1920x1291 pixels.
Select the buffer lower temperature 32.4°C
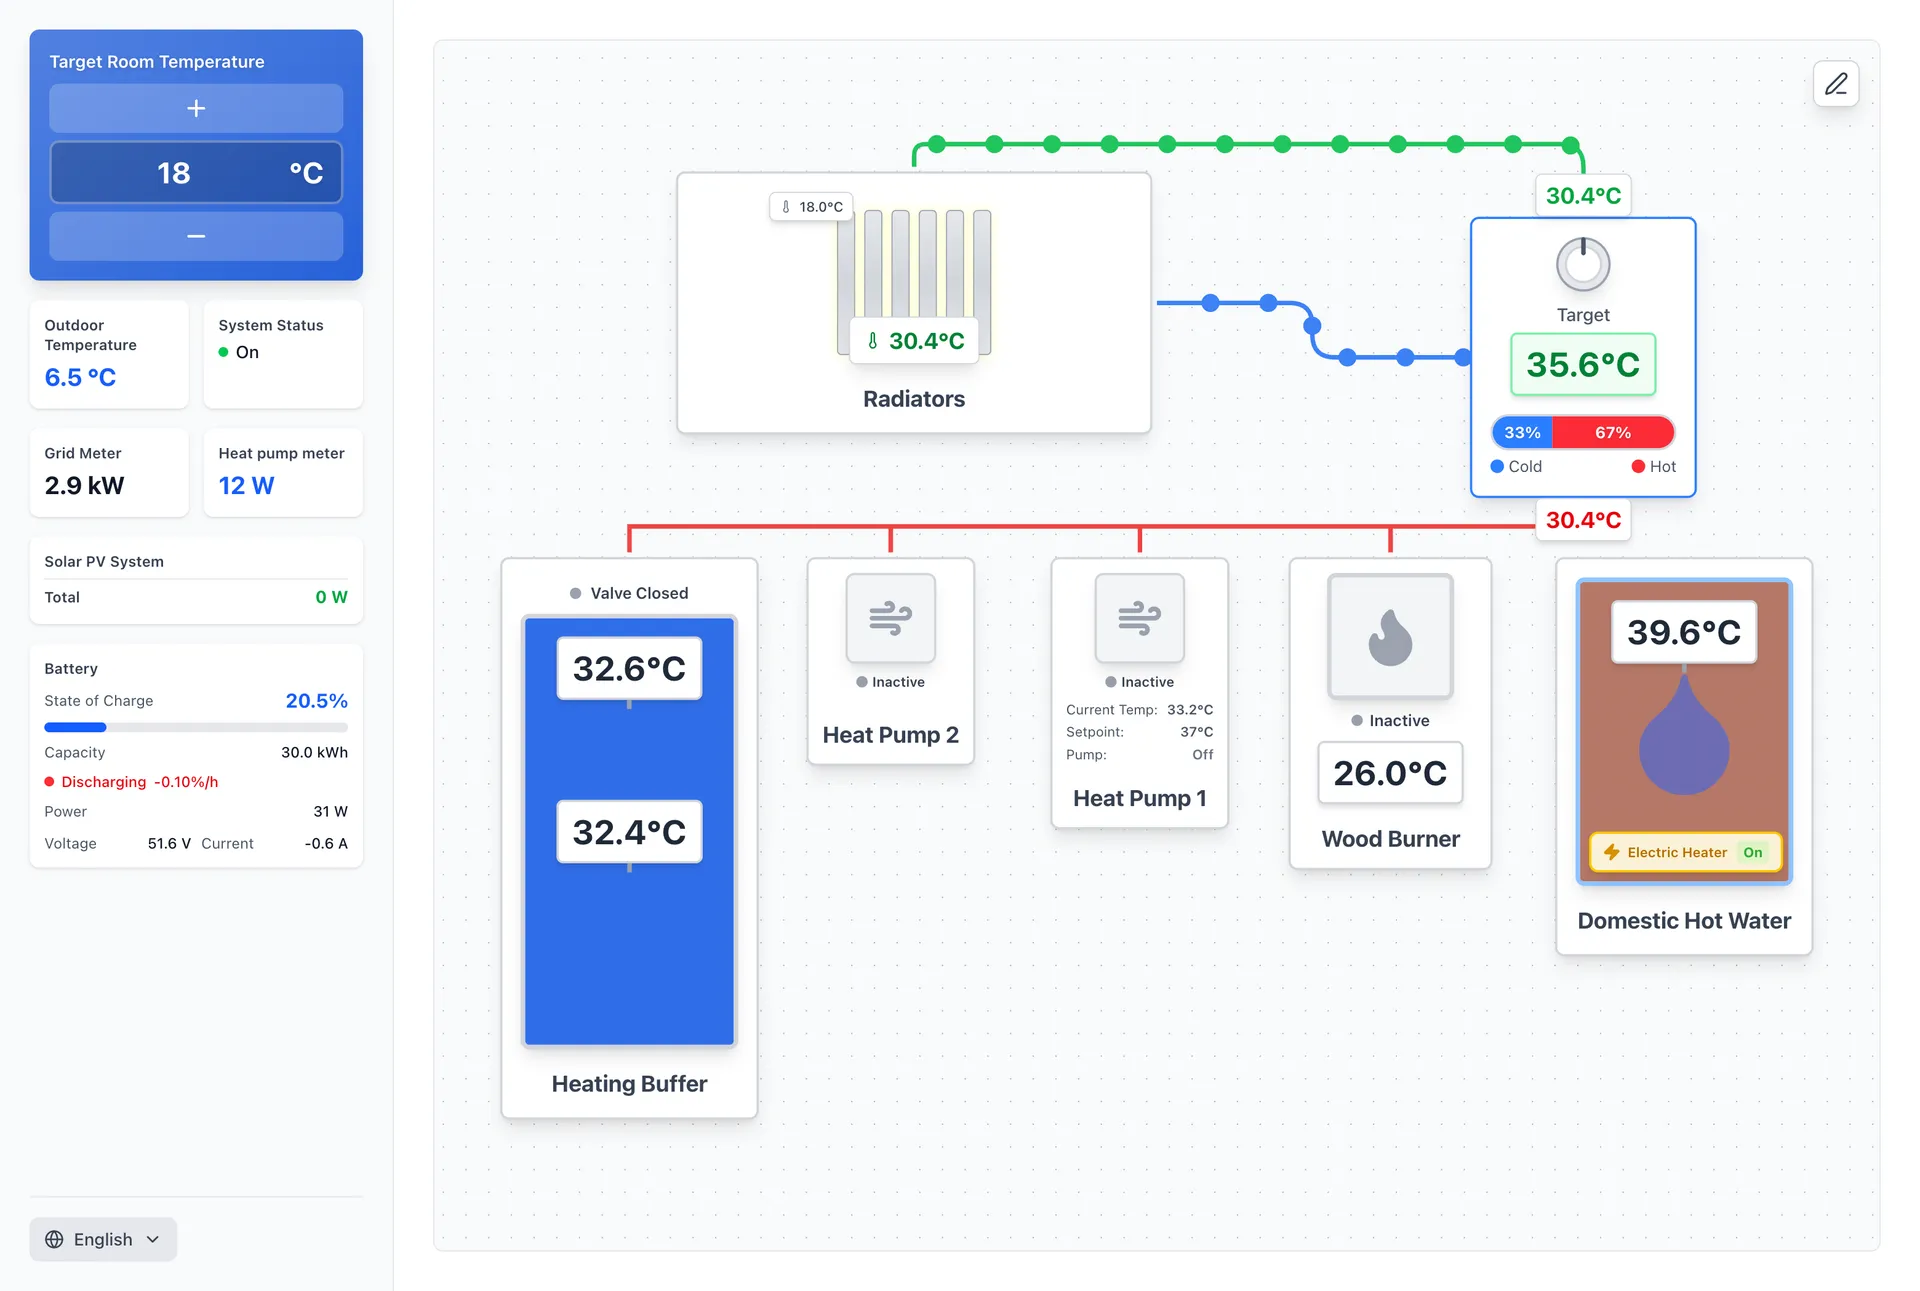(x=629, y=832)
